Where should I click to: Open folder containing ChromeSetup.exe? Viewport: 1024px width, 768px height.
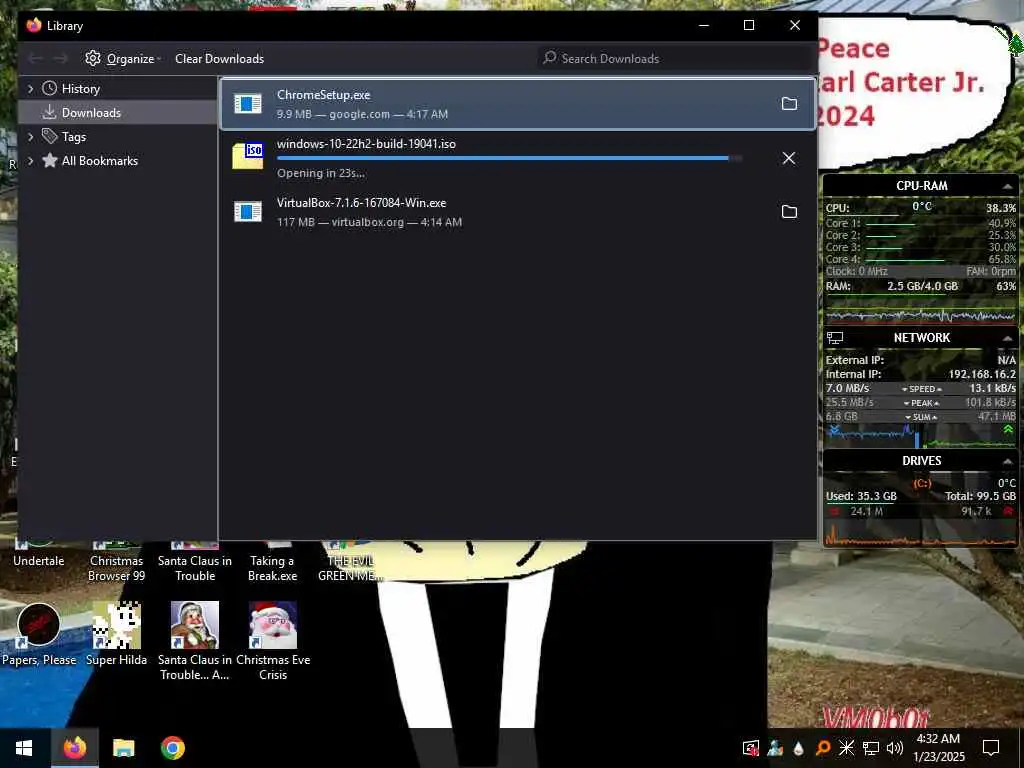point(789,104)
